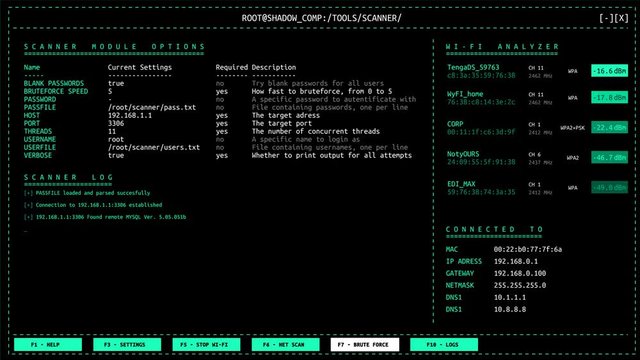This screenshot has height=360, width=640.
Task: Choose the CORP network entry
Action: [455, 124]
